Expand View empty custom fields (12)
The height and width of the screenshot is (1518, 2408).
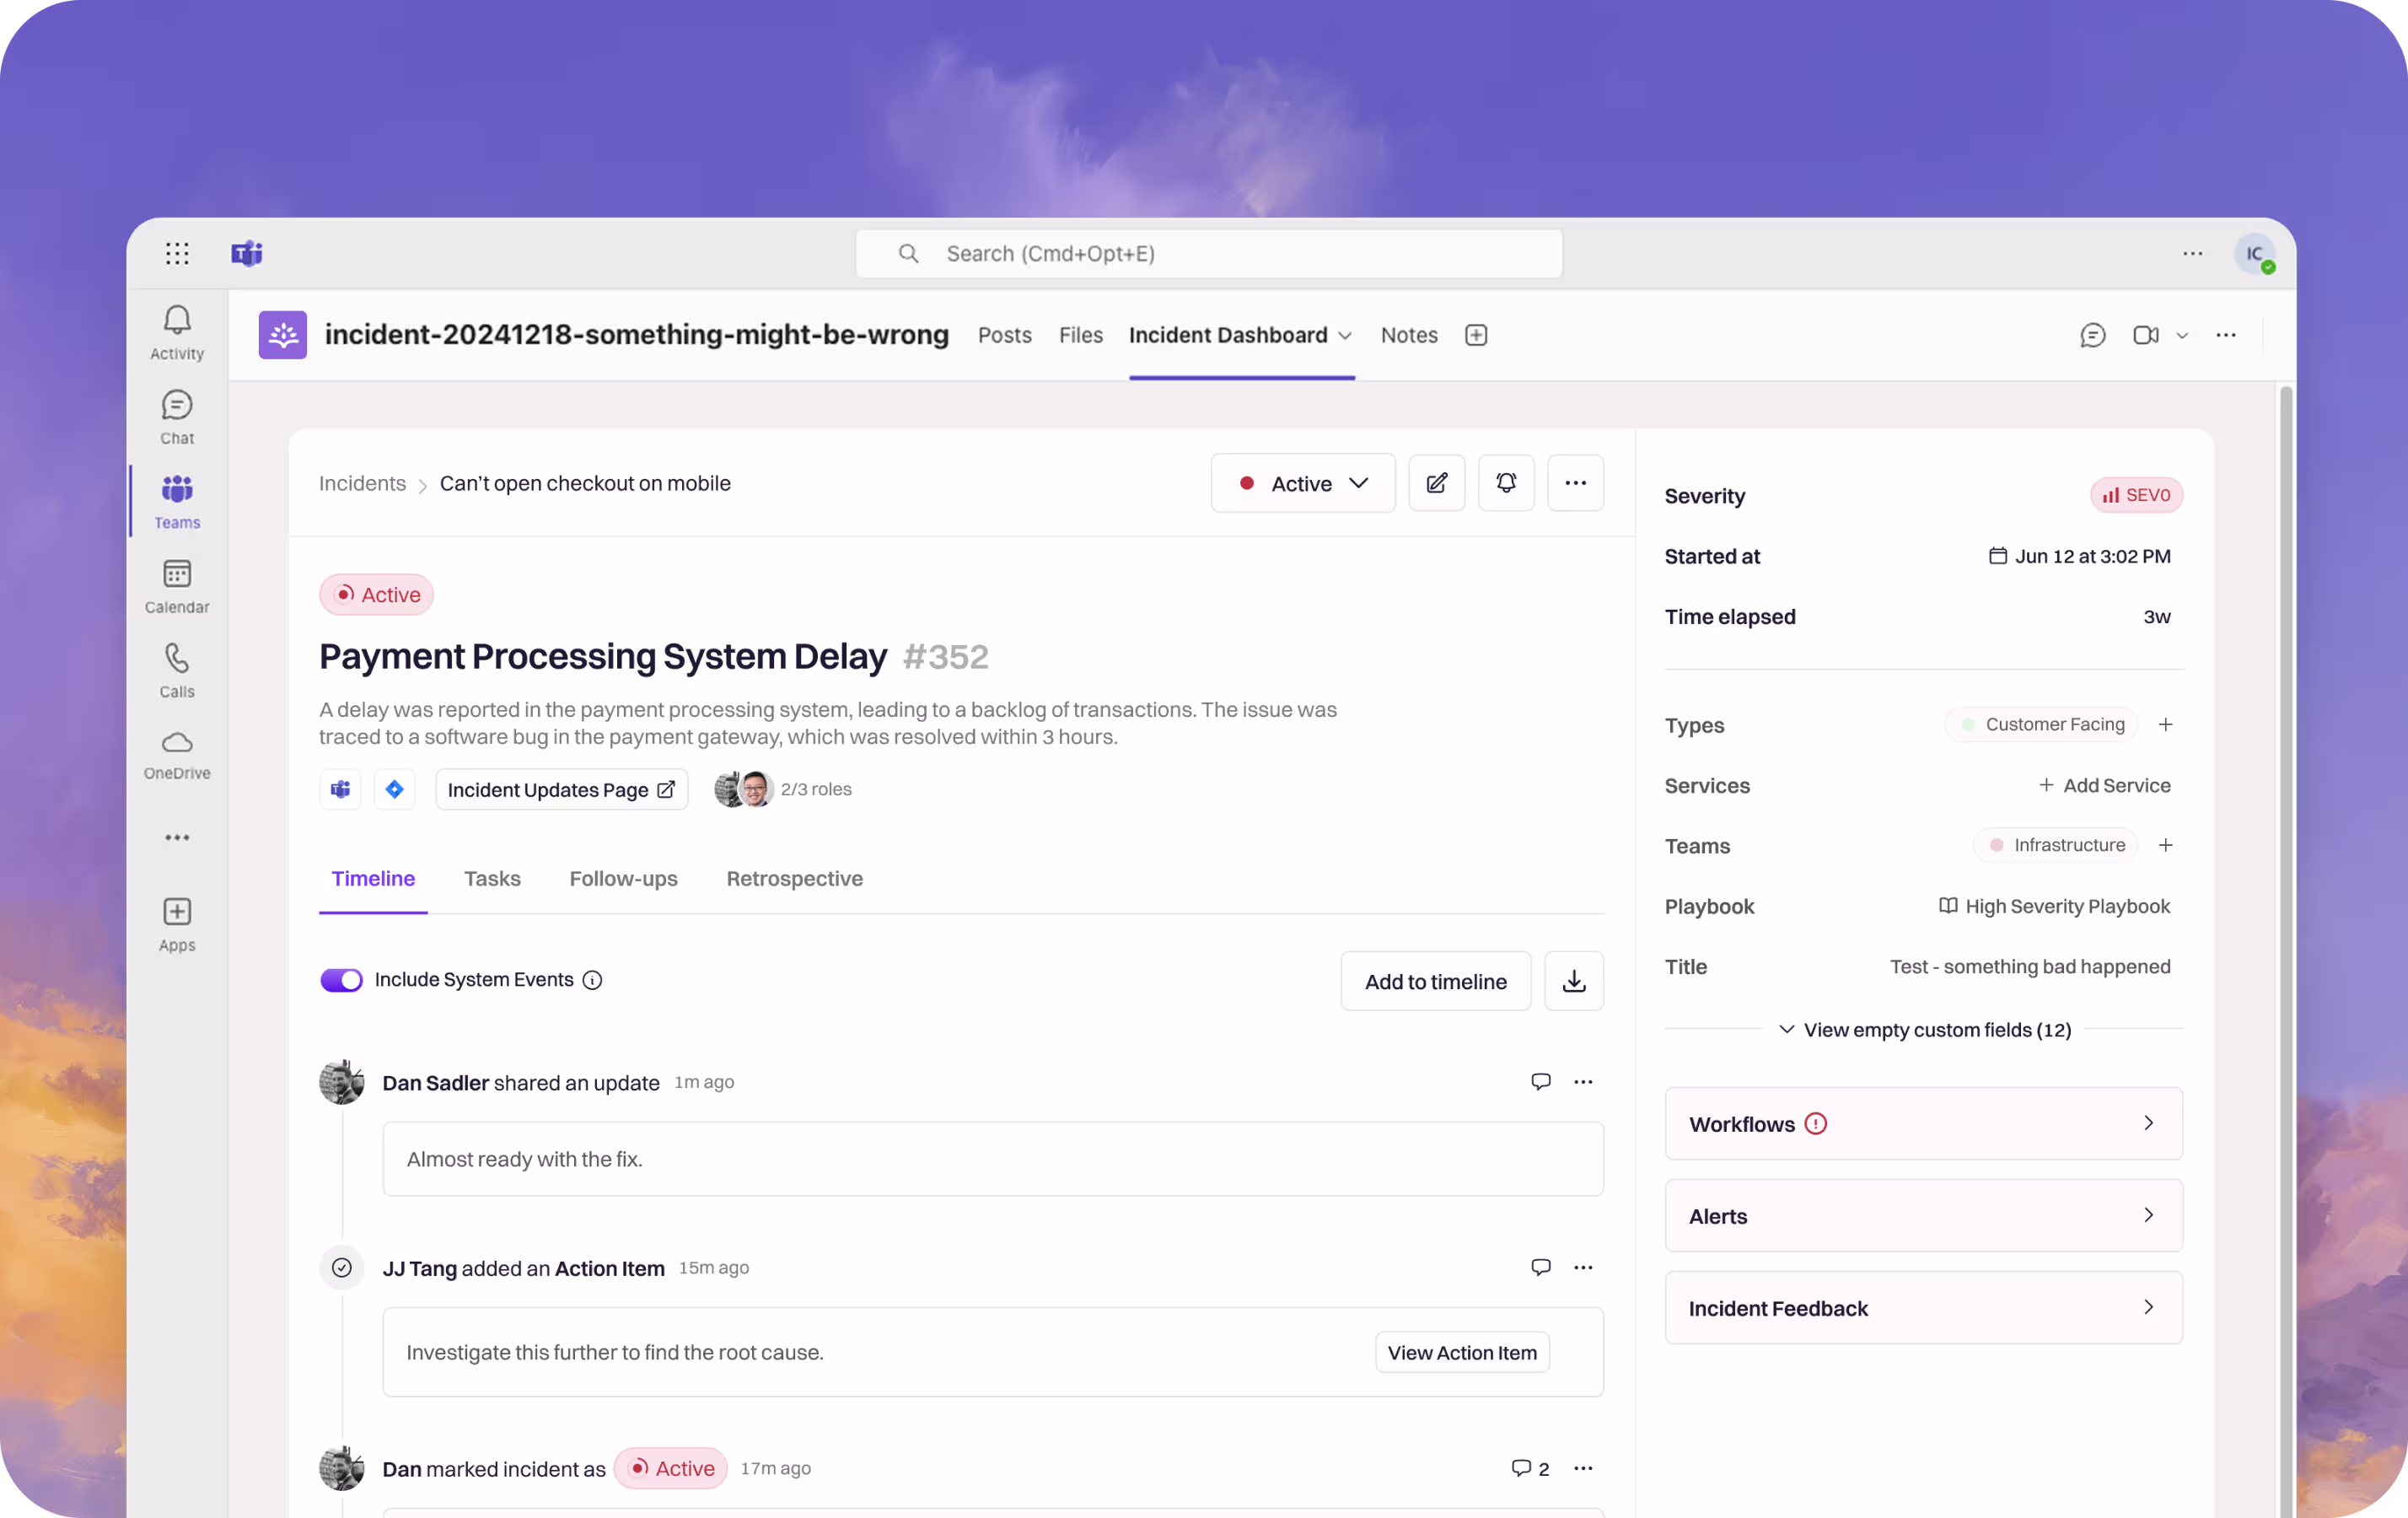[1925, 1030]
